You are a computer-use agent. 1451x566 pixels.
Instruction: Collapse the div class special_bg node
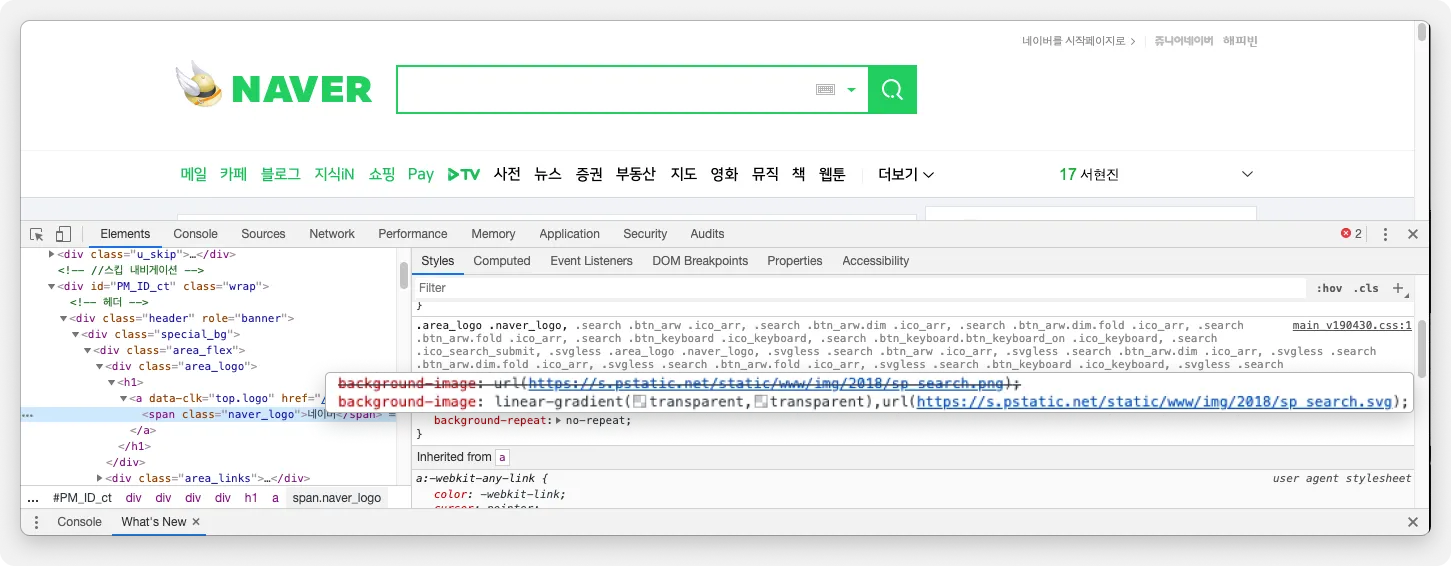click(76, 334)
